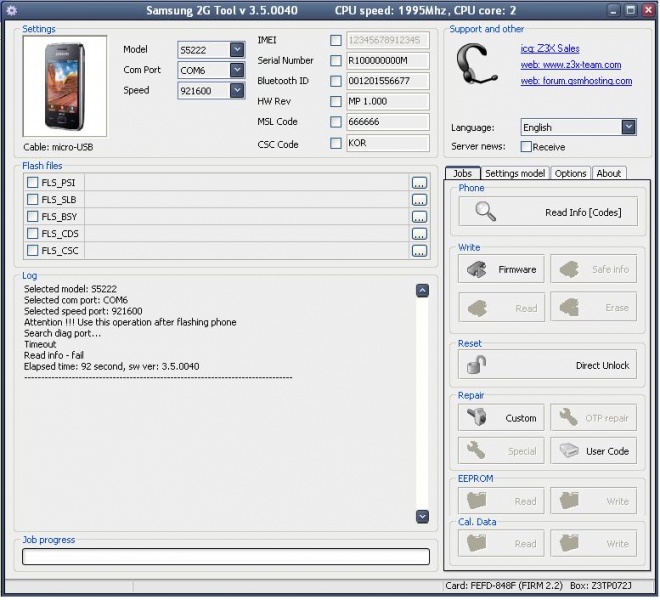Maximize the Samsung 2G Tool window
This screenshot has height=600, width=660.
pos(631,10)
